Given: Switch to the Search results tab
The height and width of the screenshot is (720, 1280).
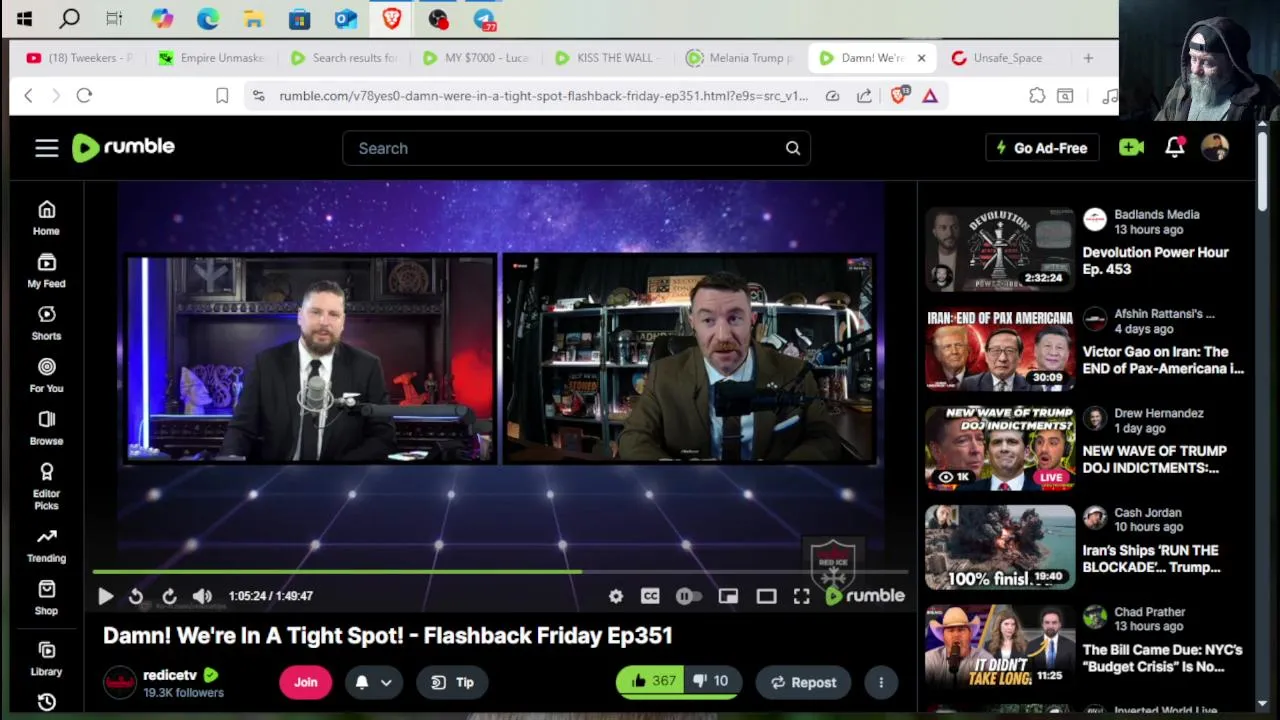Looking at the screenshot, I should point(344,58).
